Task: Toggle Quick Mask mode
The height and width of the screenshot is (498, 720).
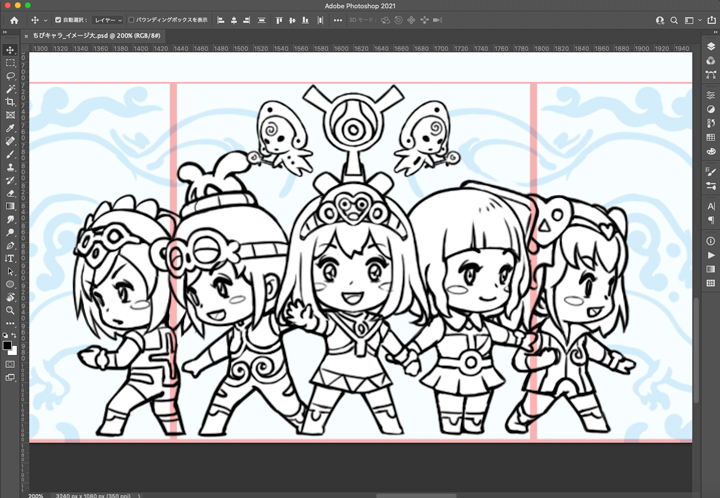Action: pos(10,364)
